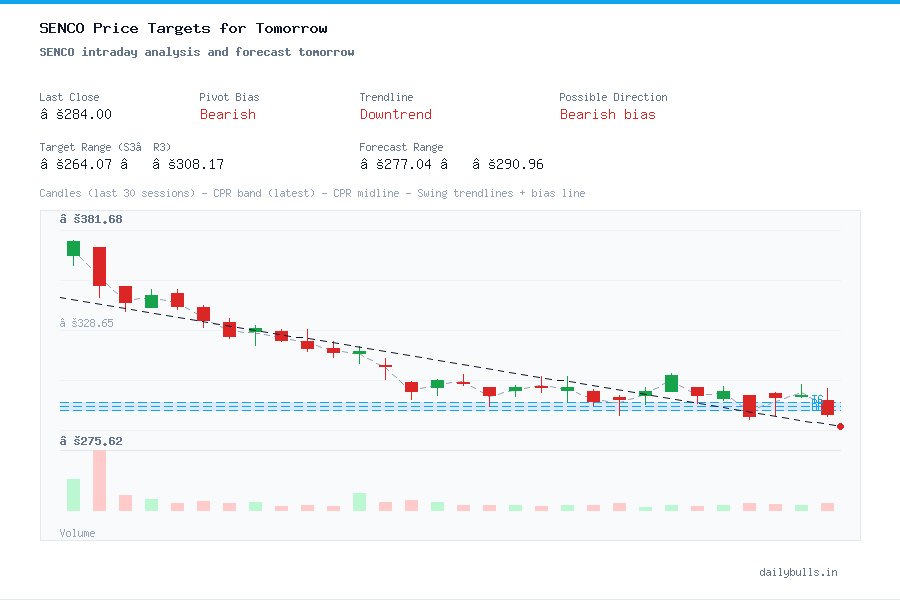This screenshot has width=900, height=600.
Task: Click the first green candle on the chart
Action: (x=72, y=248)
